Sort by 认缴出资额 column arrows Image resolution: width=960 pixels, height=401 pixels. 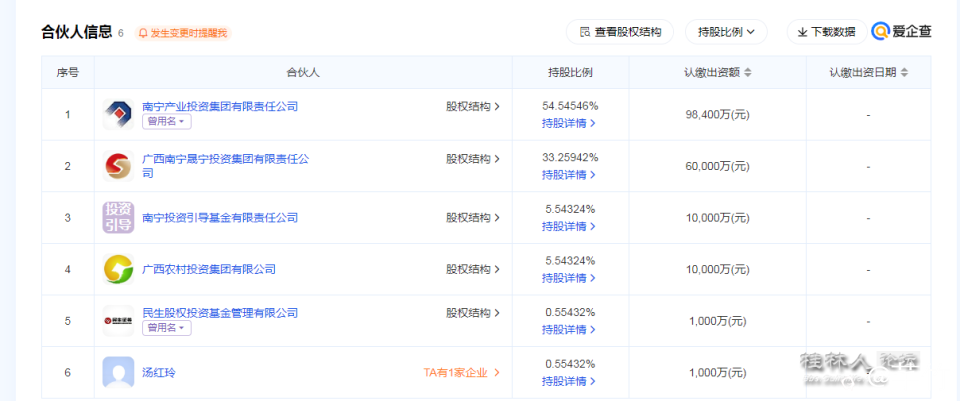[748, 73]
